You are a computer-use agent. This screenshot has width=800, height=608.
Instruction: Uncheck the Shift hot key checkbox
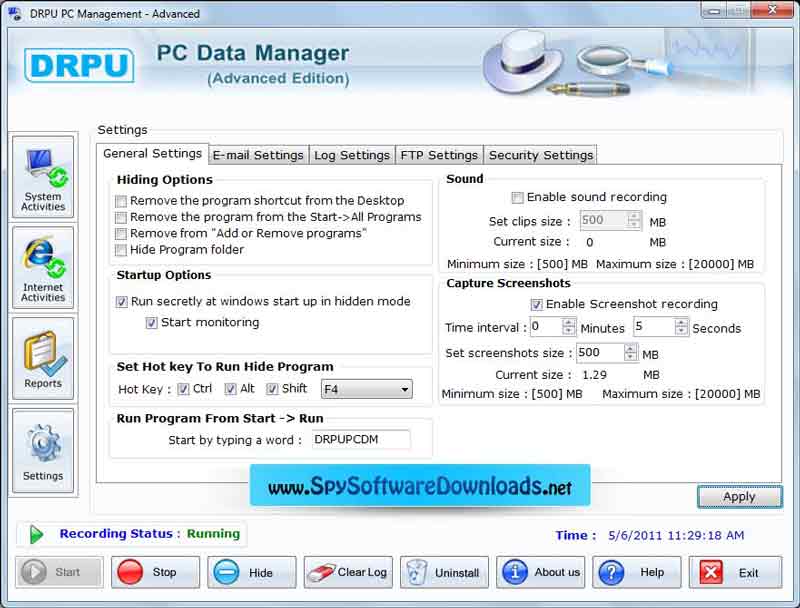(272, 389)
